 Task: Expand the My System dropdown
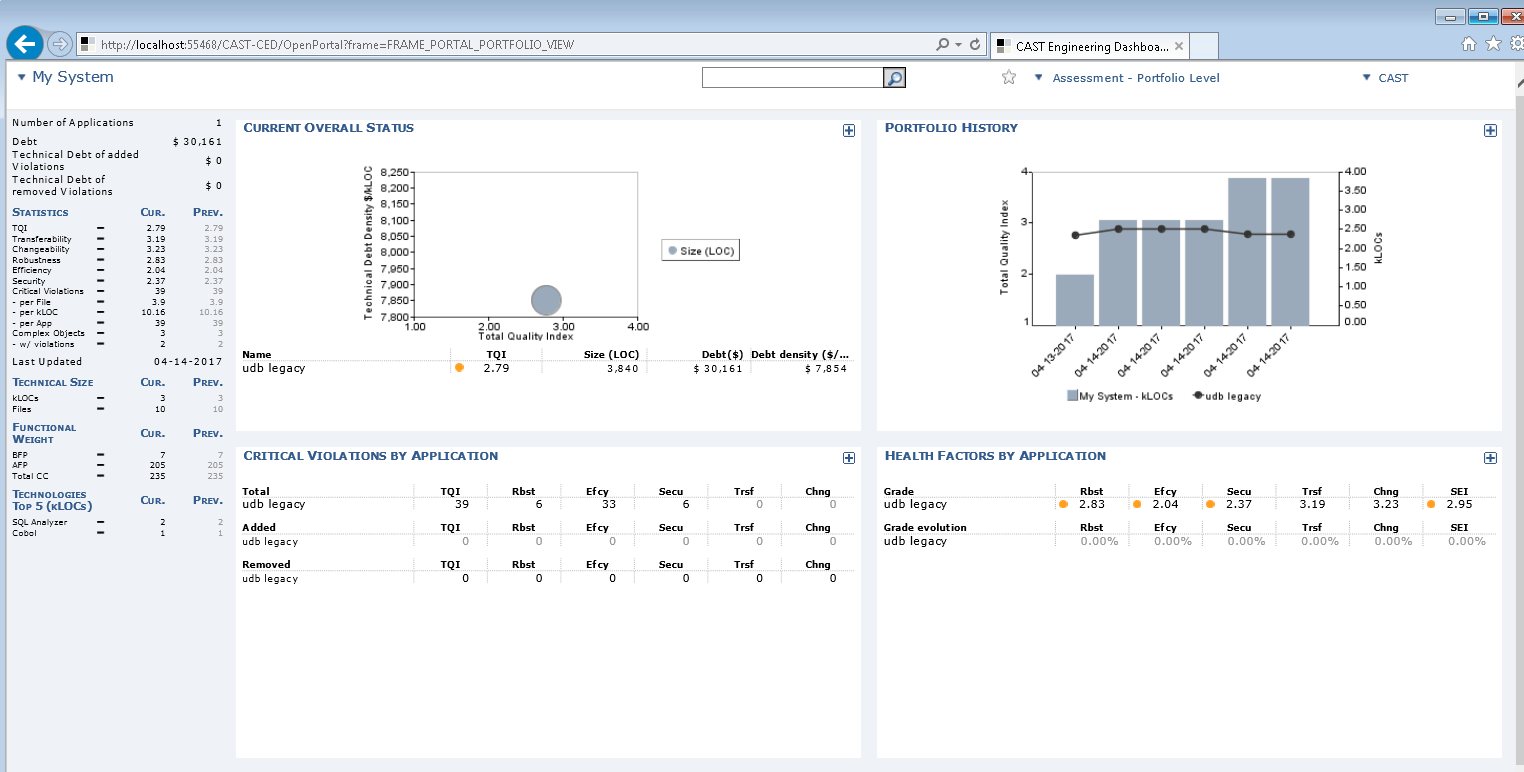pos(22,77)
